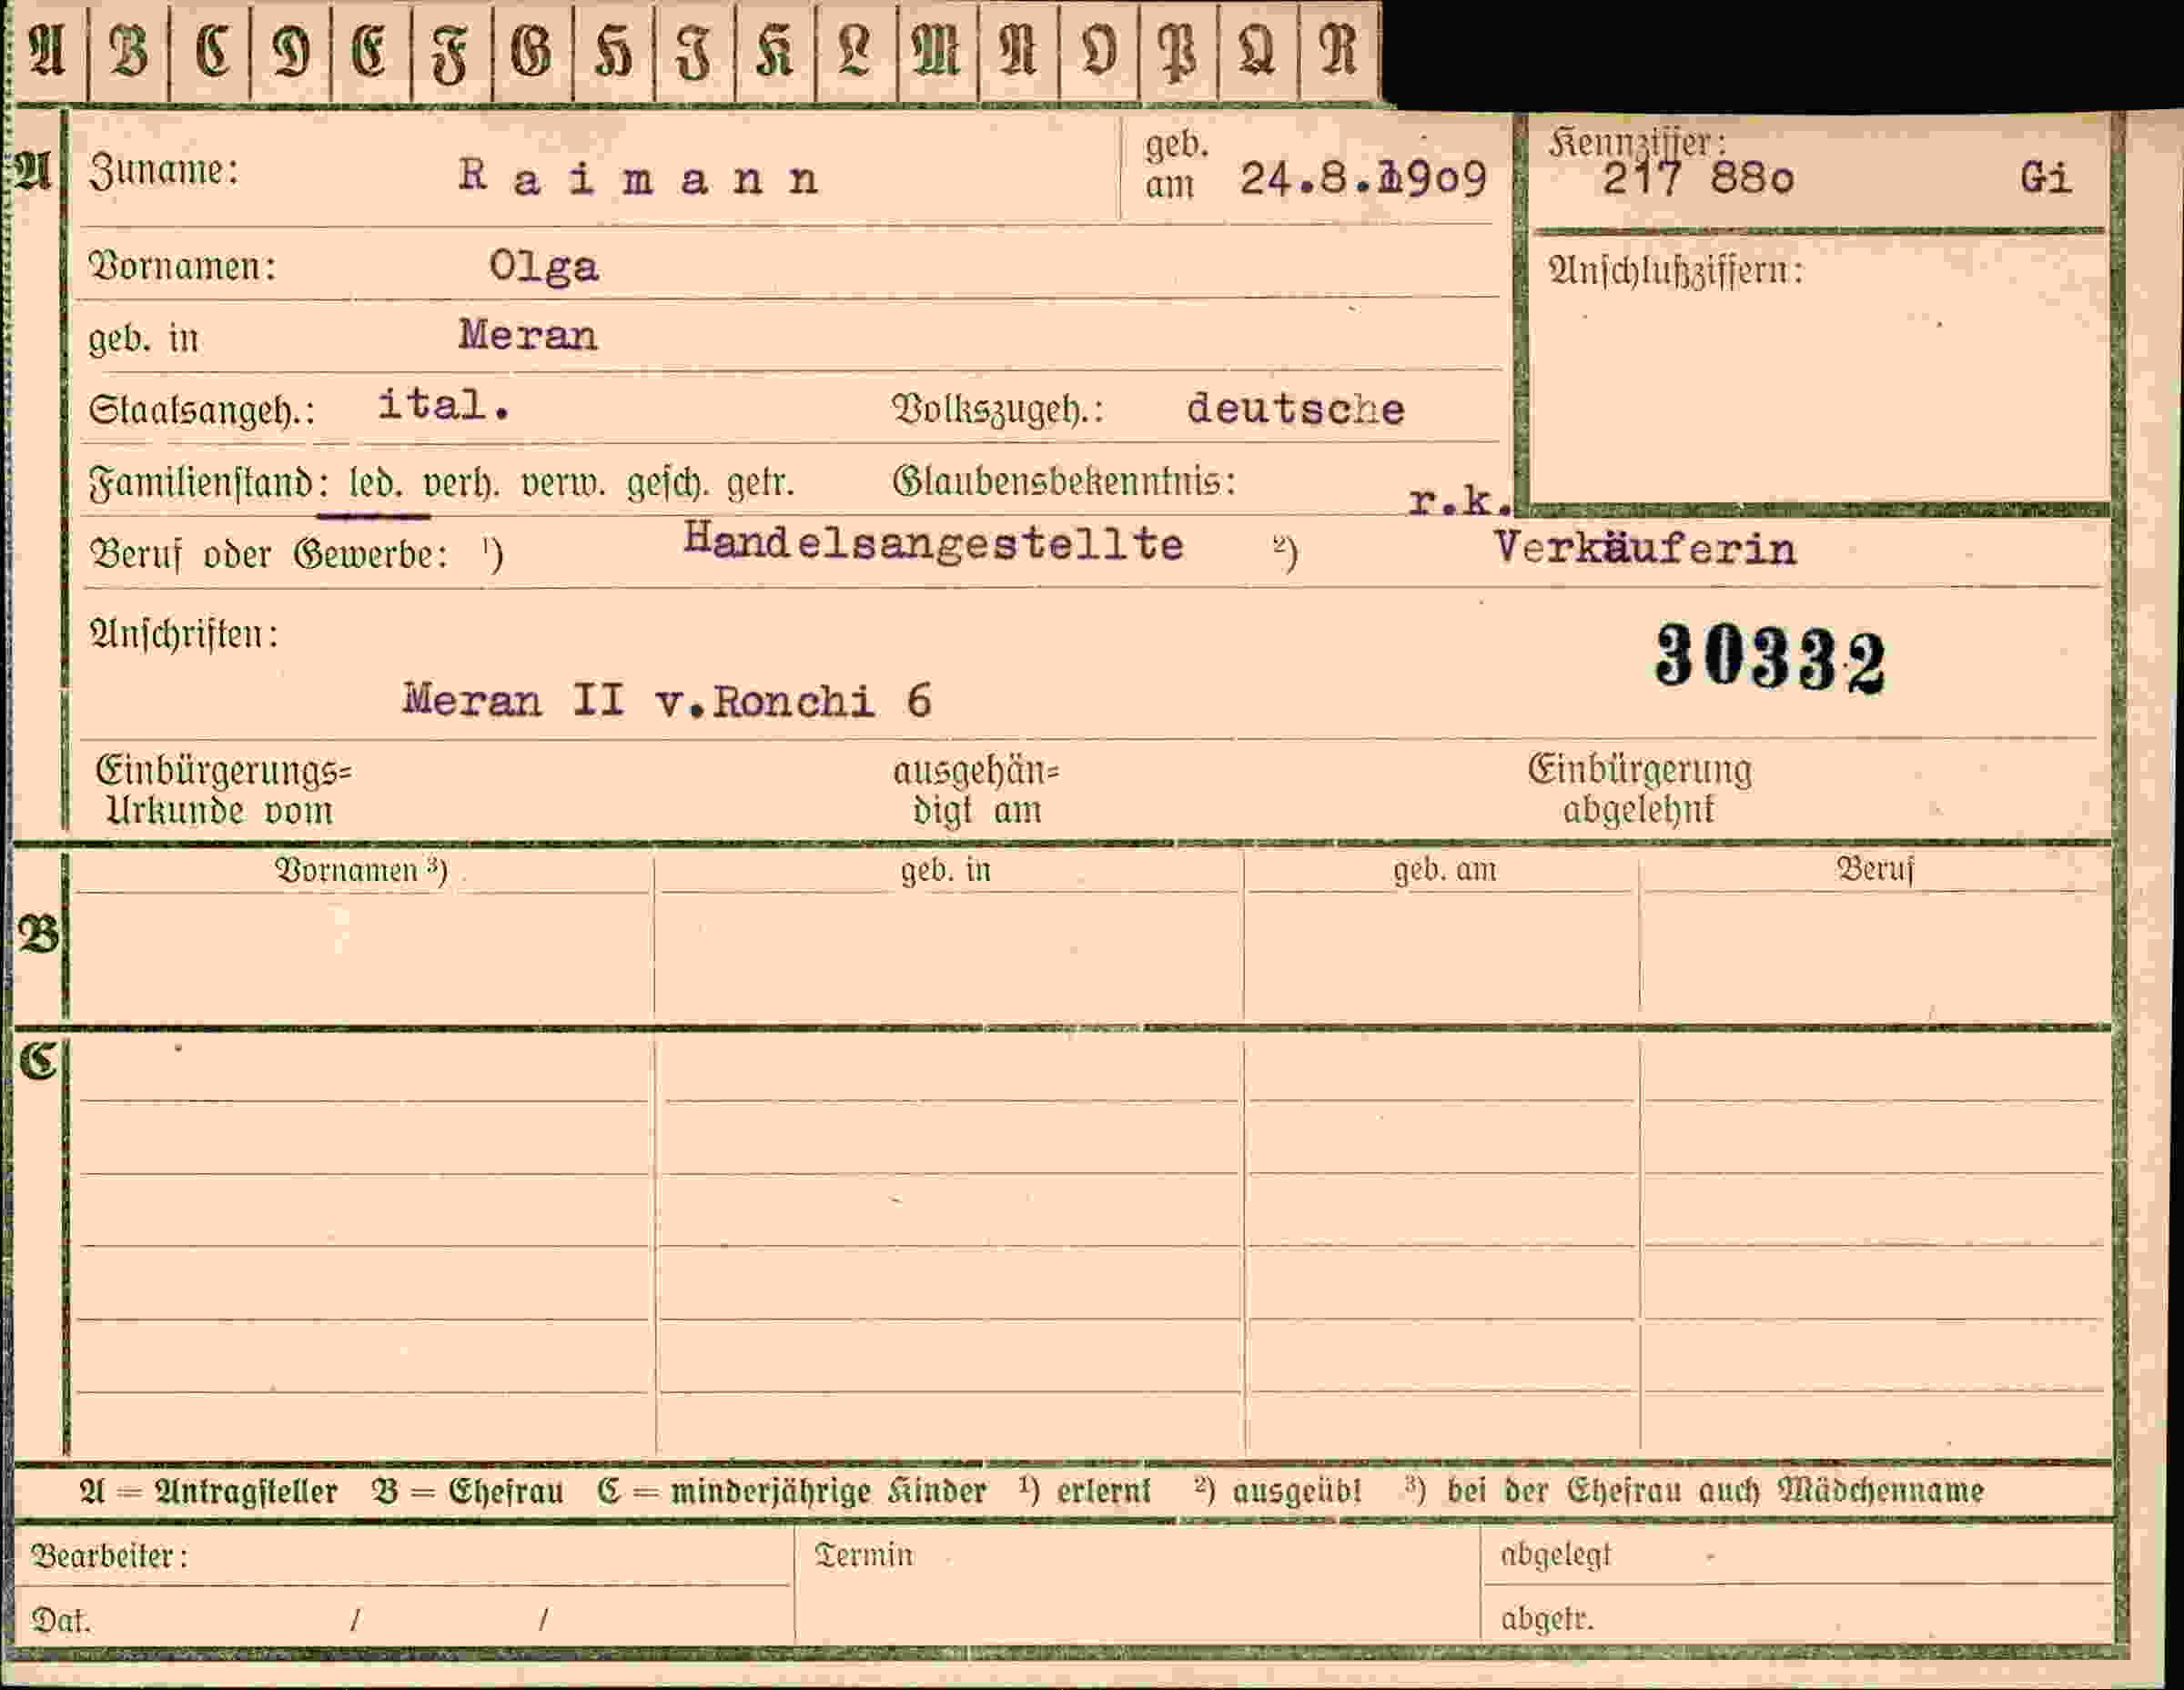Select the 'G' alphabet index tab
Image resolution: width=2184 pixels, height=1690 pixels.
point(532,52)
